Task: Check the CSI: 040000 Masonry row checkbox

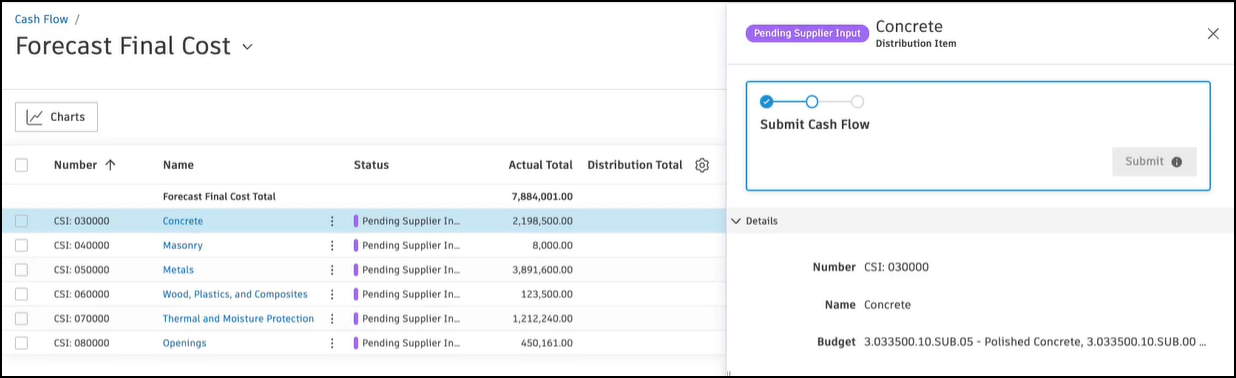Action: coord(22,245)
